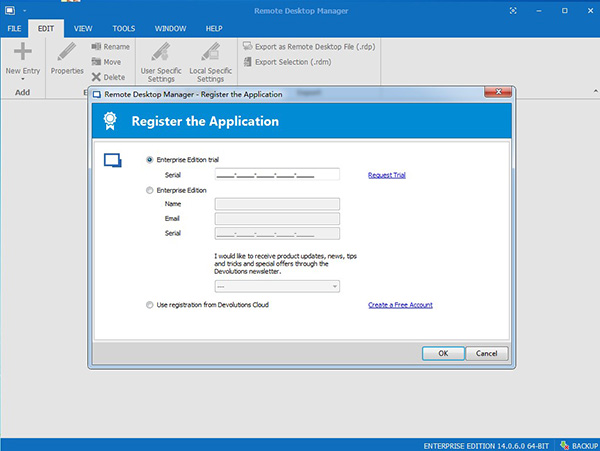The height and width of the screenshot is (451, 600).
Task: Close the Register the Application dialog
Action: tap(498, 92)
